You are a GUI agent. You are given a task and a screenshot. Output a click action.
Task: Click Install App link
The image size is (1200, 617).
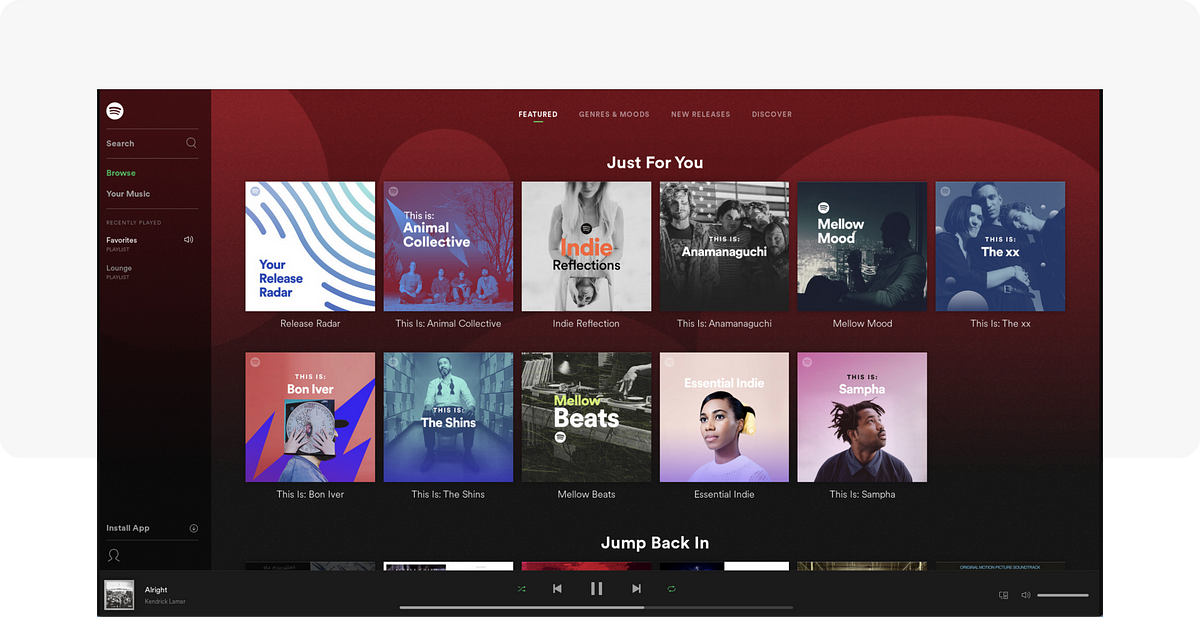pos(128,528)
